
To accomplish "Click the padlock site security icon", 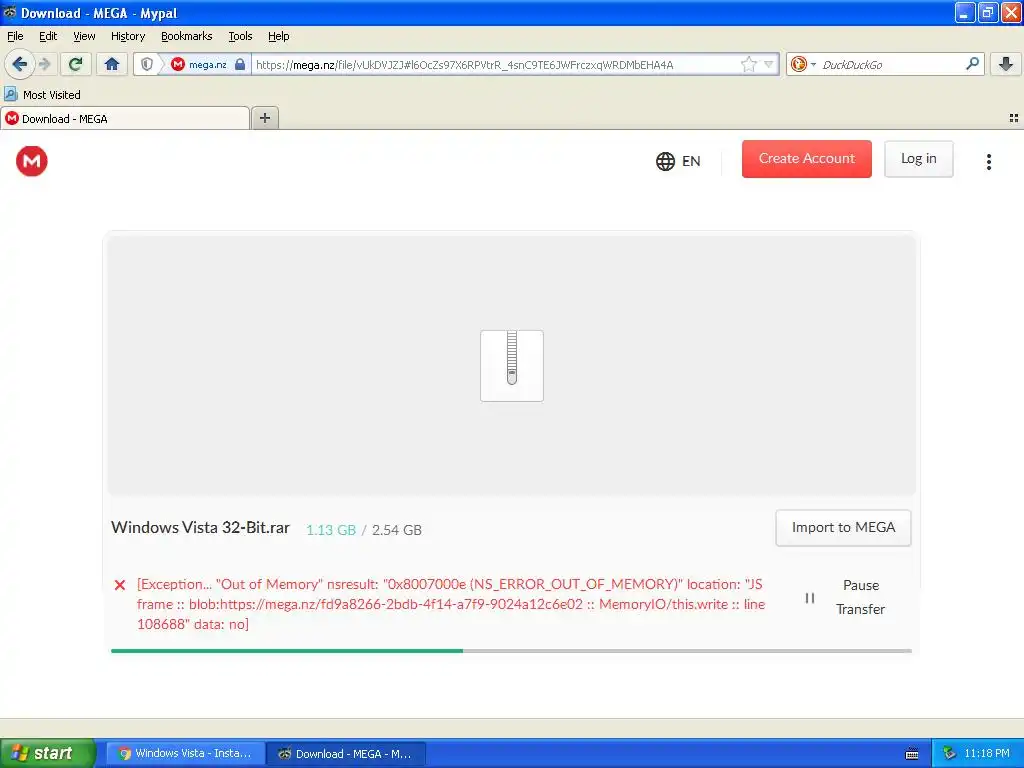I will pos(240,64).
